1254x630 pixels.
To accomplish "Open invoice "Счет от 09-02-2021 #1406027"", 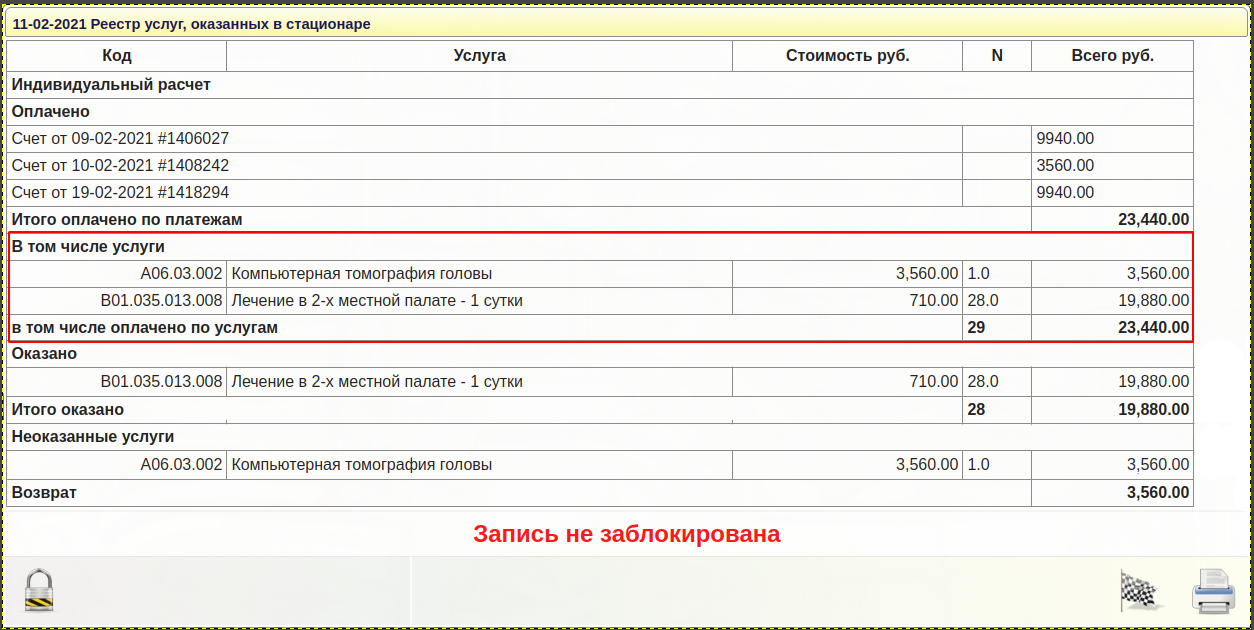I will (x=120, y=139).
